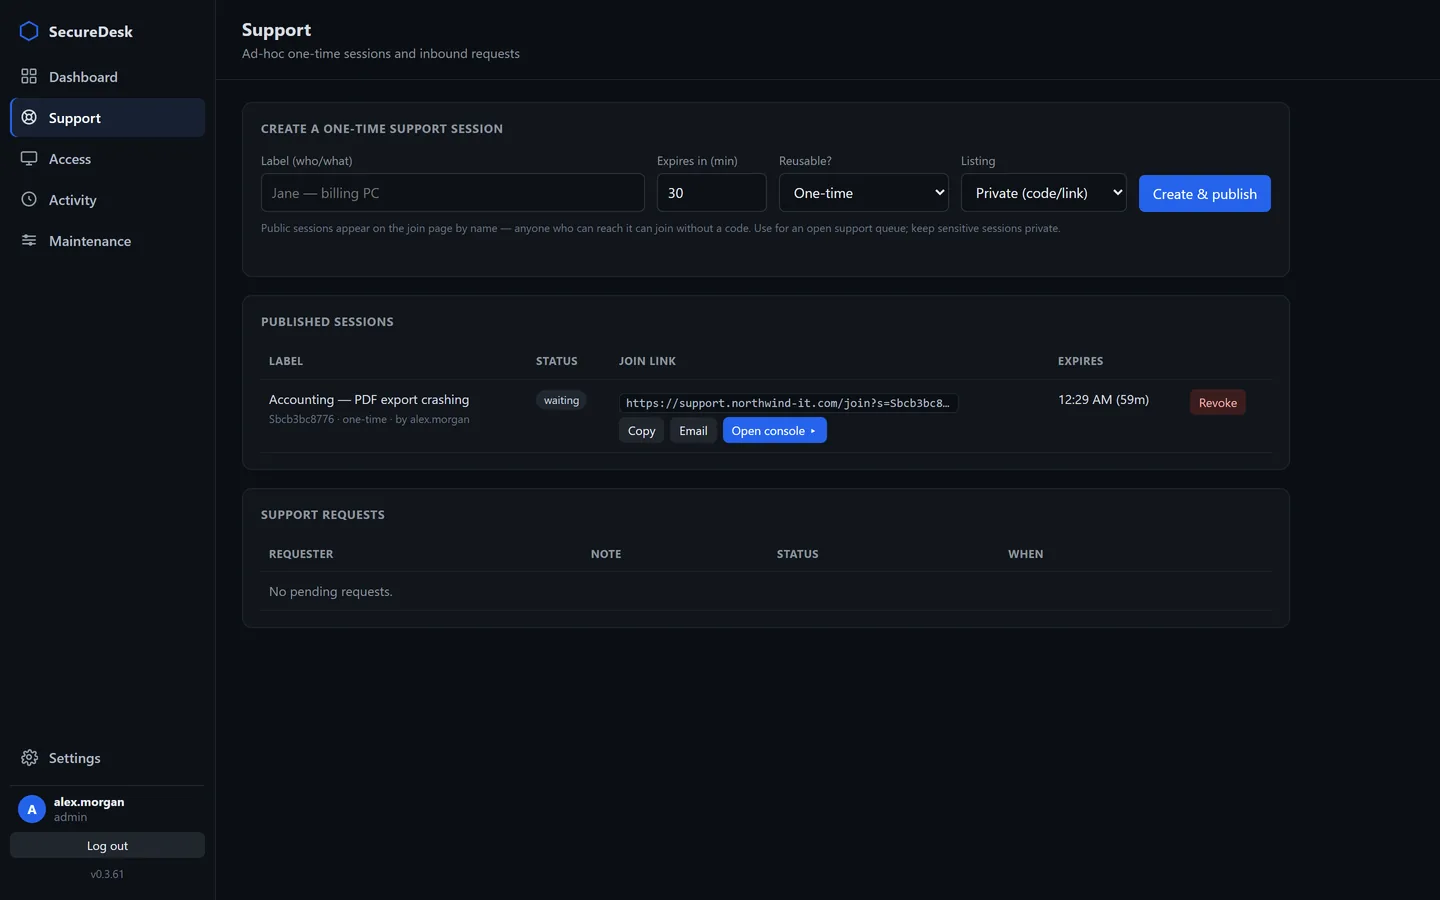Email the join link
The image size is (1440, 900).
[x=693, y=431]
